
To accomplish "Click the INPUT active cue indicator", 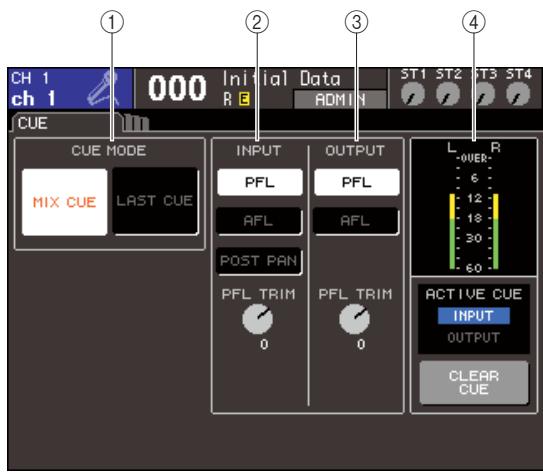I will click(x=474, y=316).
